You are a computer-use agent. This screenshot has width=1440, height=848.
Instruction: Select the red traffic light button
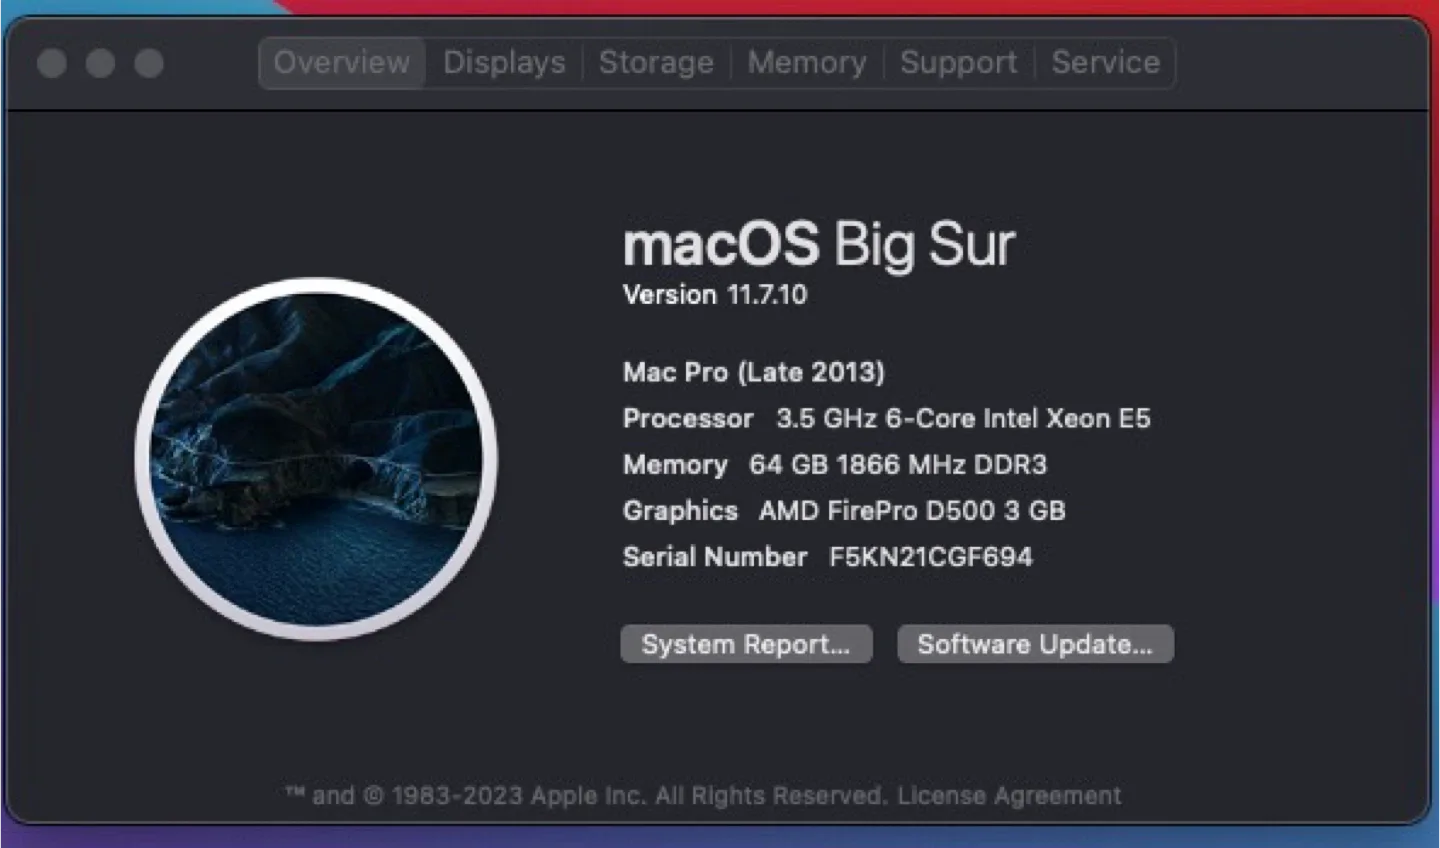[52, 63]
